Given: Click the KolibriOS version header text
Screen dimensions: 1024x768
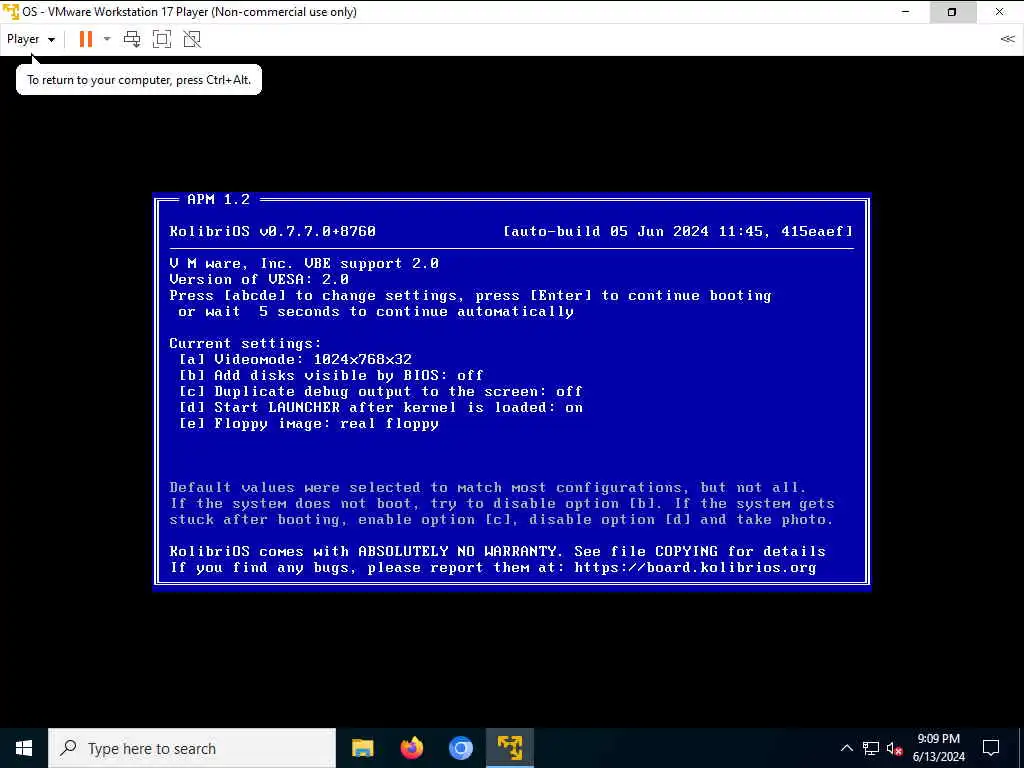Looking at the screenshot, I should tap(272, 231).
